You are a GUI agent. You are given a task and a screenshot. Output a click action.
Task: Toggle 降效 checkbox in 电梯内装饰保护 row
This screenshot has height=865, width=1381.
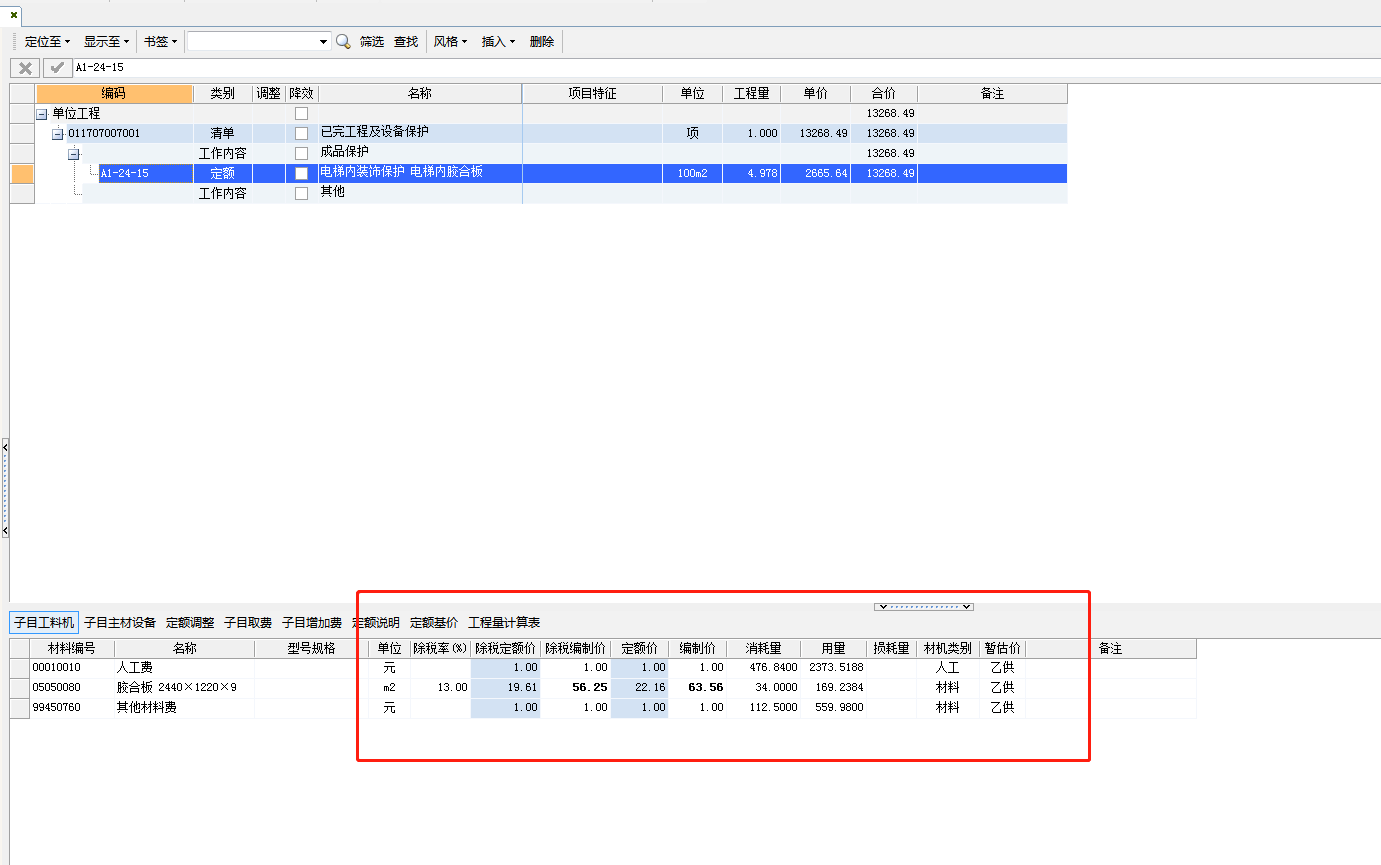301,174
